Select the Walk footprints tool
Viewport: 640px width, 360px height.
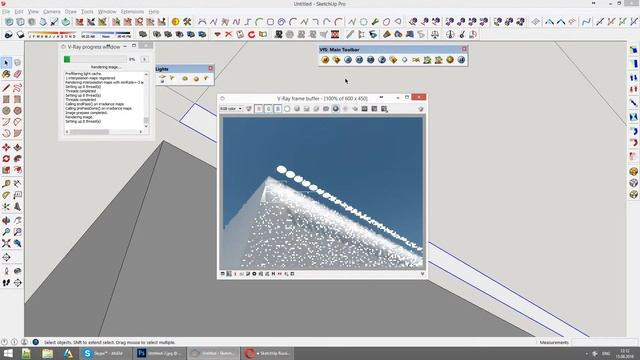click(x=6, y=282)
